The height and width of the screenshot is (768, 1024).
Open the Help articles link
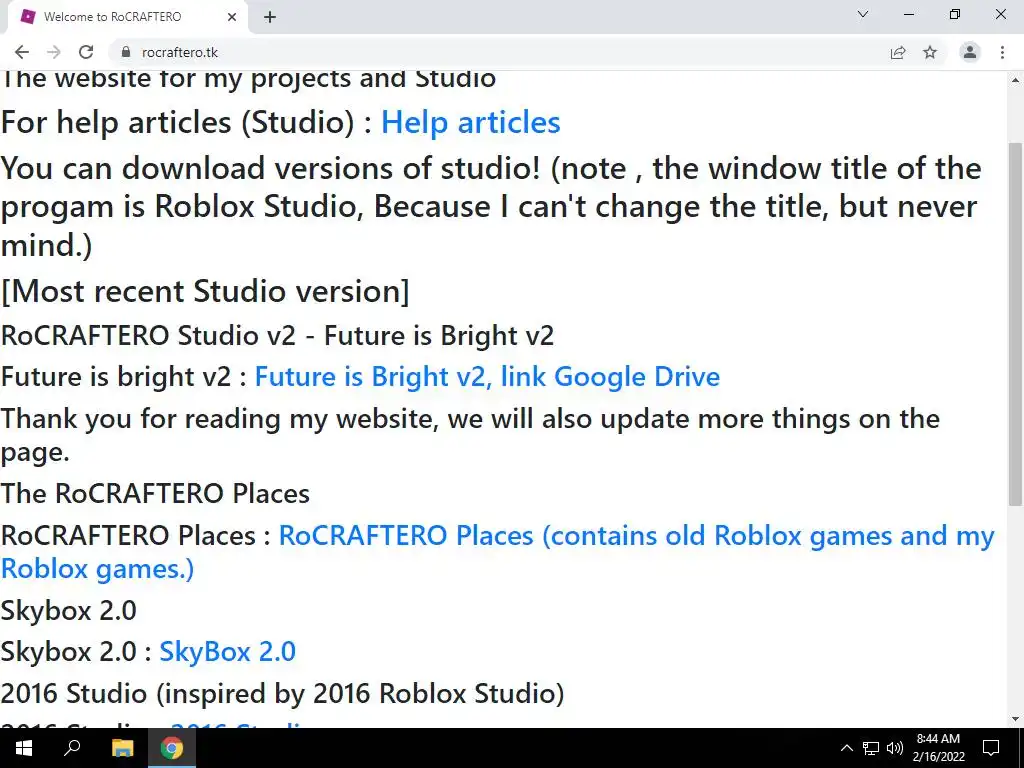click(470, 122)
